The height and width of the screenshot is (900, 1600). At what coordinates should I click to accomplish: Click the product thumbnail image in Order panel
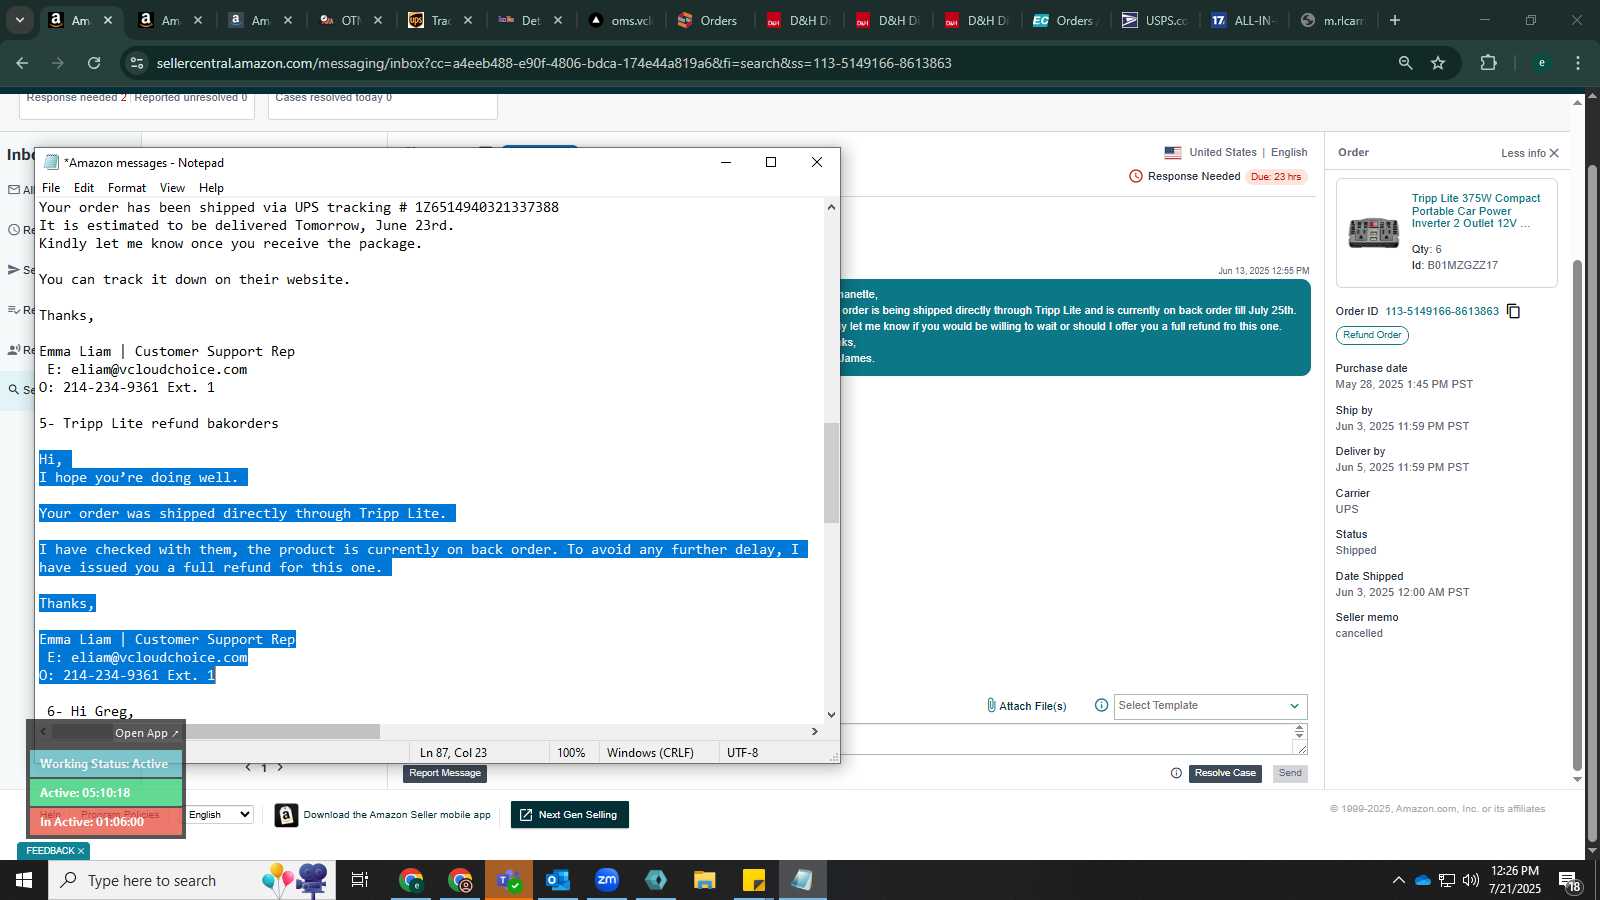(1373, 232)
